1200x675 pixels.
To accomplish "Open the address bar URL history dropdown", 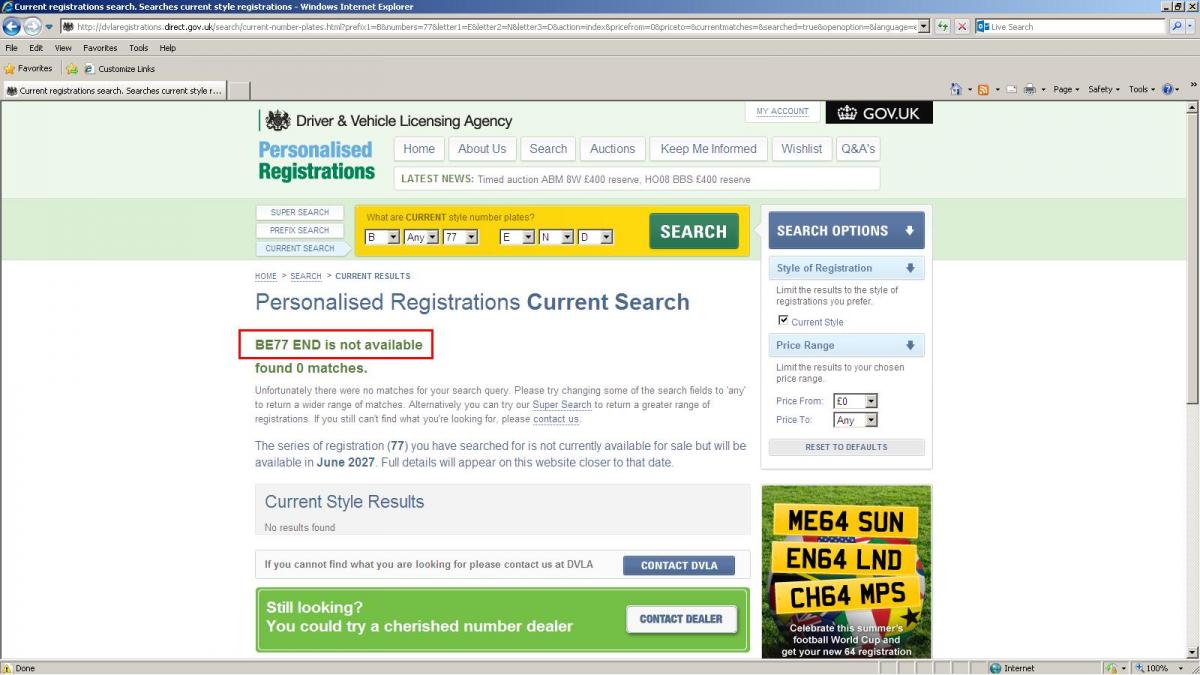I will click(x=923, y=26).
